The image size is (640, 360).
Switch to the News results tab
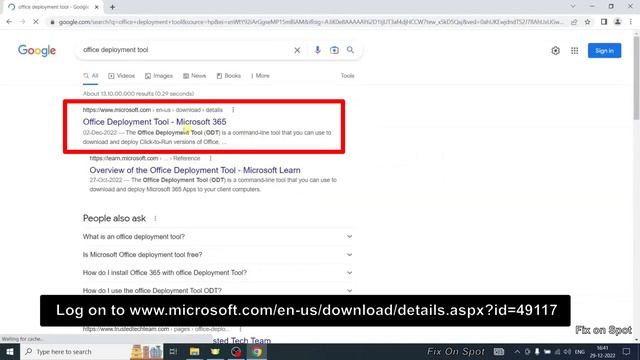[x=194, y=76]
